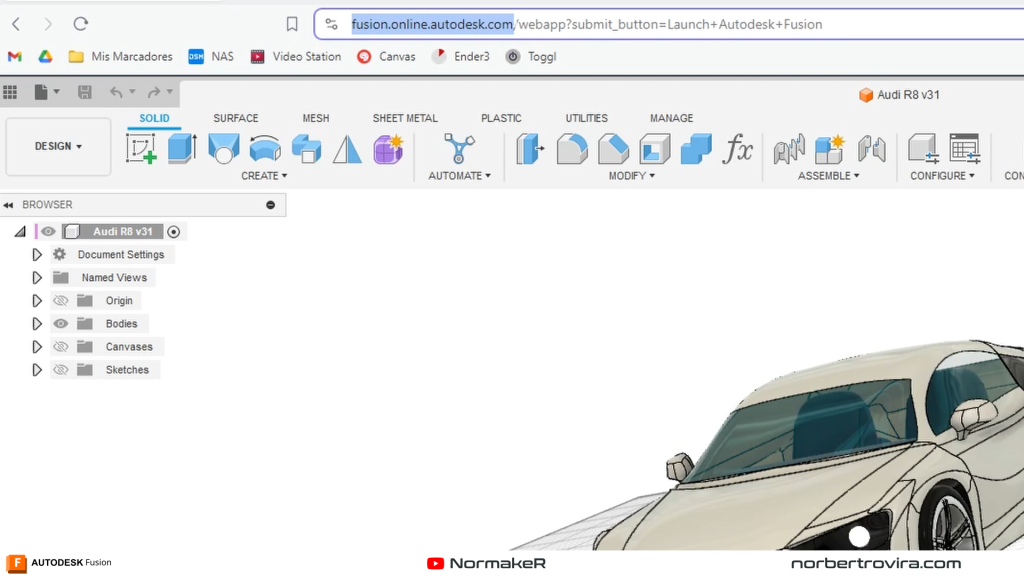Click the Revolve tool icon
Screen dimensions: 1024x576
(x=223, y=149)
